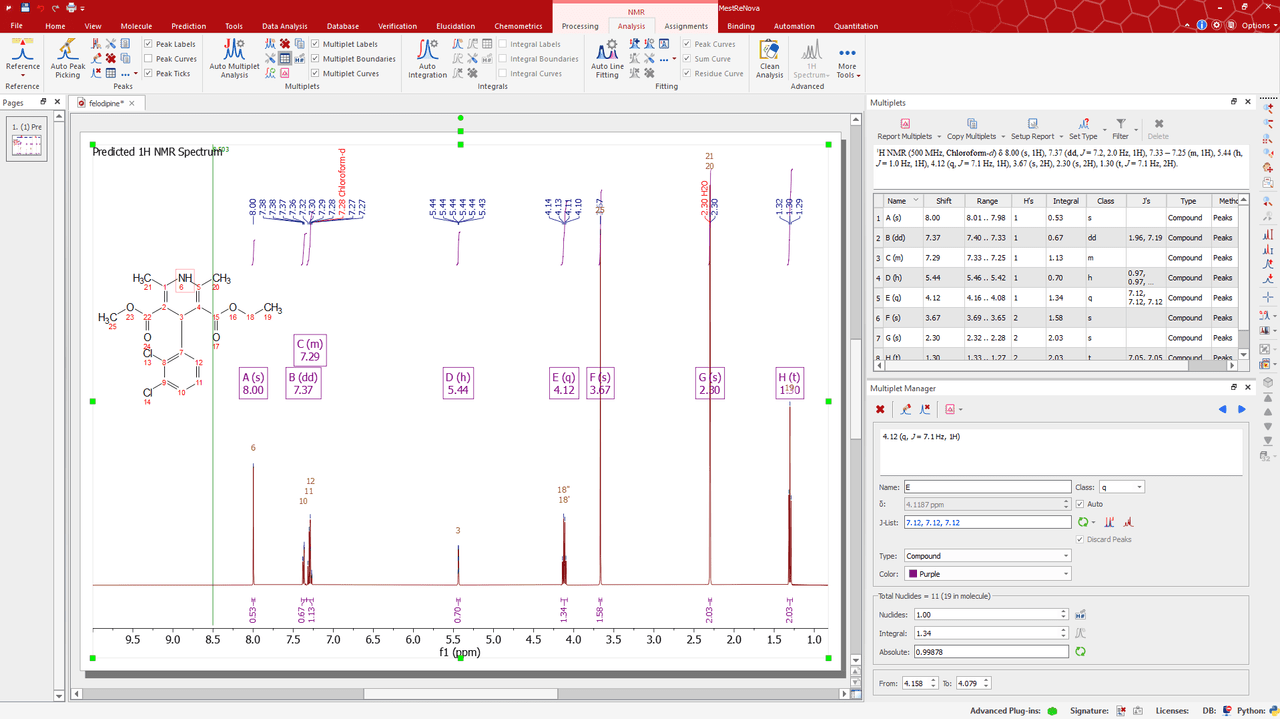Click the crosshair cursor icon in the right toolbar
The height and width of the screenshot is (719, 1280).
point(1268,298)
